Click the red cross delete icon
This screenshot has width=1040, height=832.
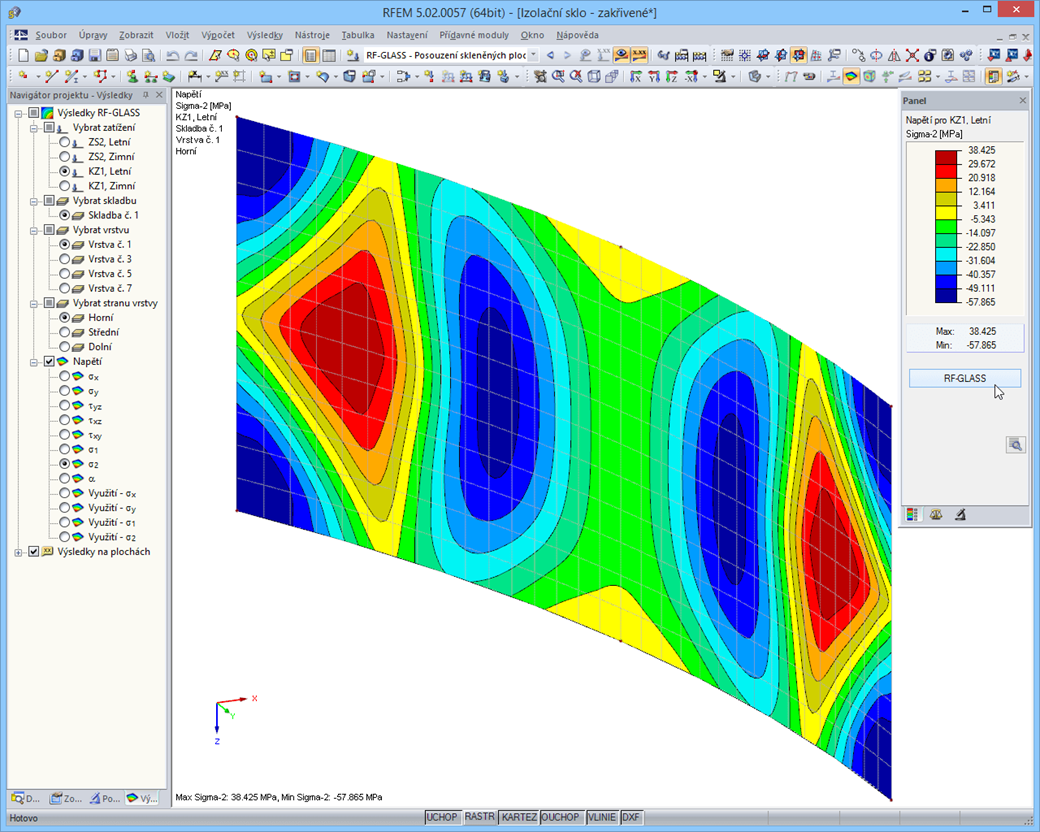pos(912,55)
